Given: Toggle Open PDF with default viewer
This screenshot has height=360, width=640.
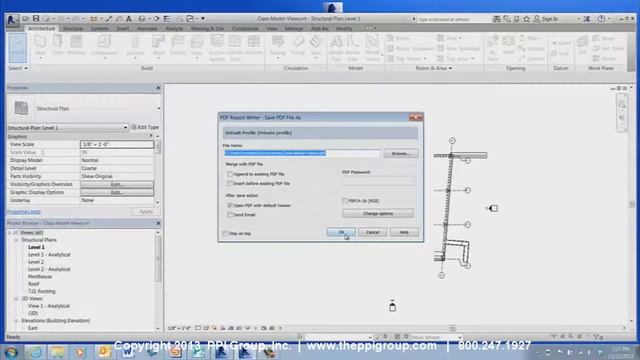Looking at the screenshot, I should [230, 205].
